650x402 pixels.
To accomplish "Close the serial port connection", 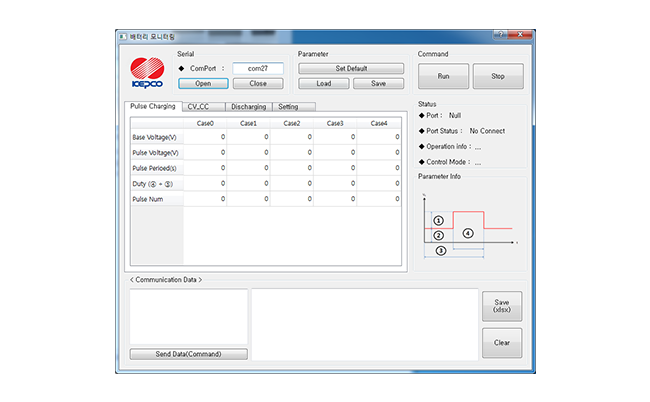I will (258, 84).
